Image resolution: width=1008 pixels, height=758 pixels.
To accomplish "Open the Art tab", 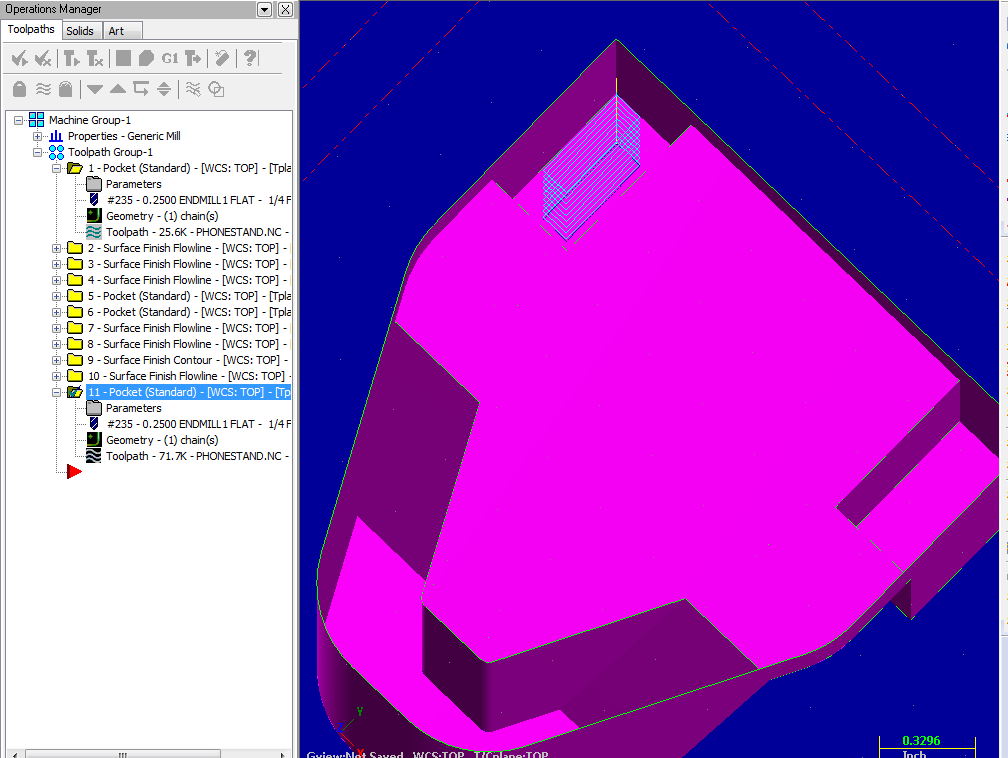I will (x=116, y=31).
